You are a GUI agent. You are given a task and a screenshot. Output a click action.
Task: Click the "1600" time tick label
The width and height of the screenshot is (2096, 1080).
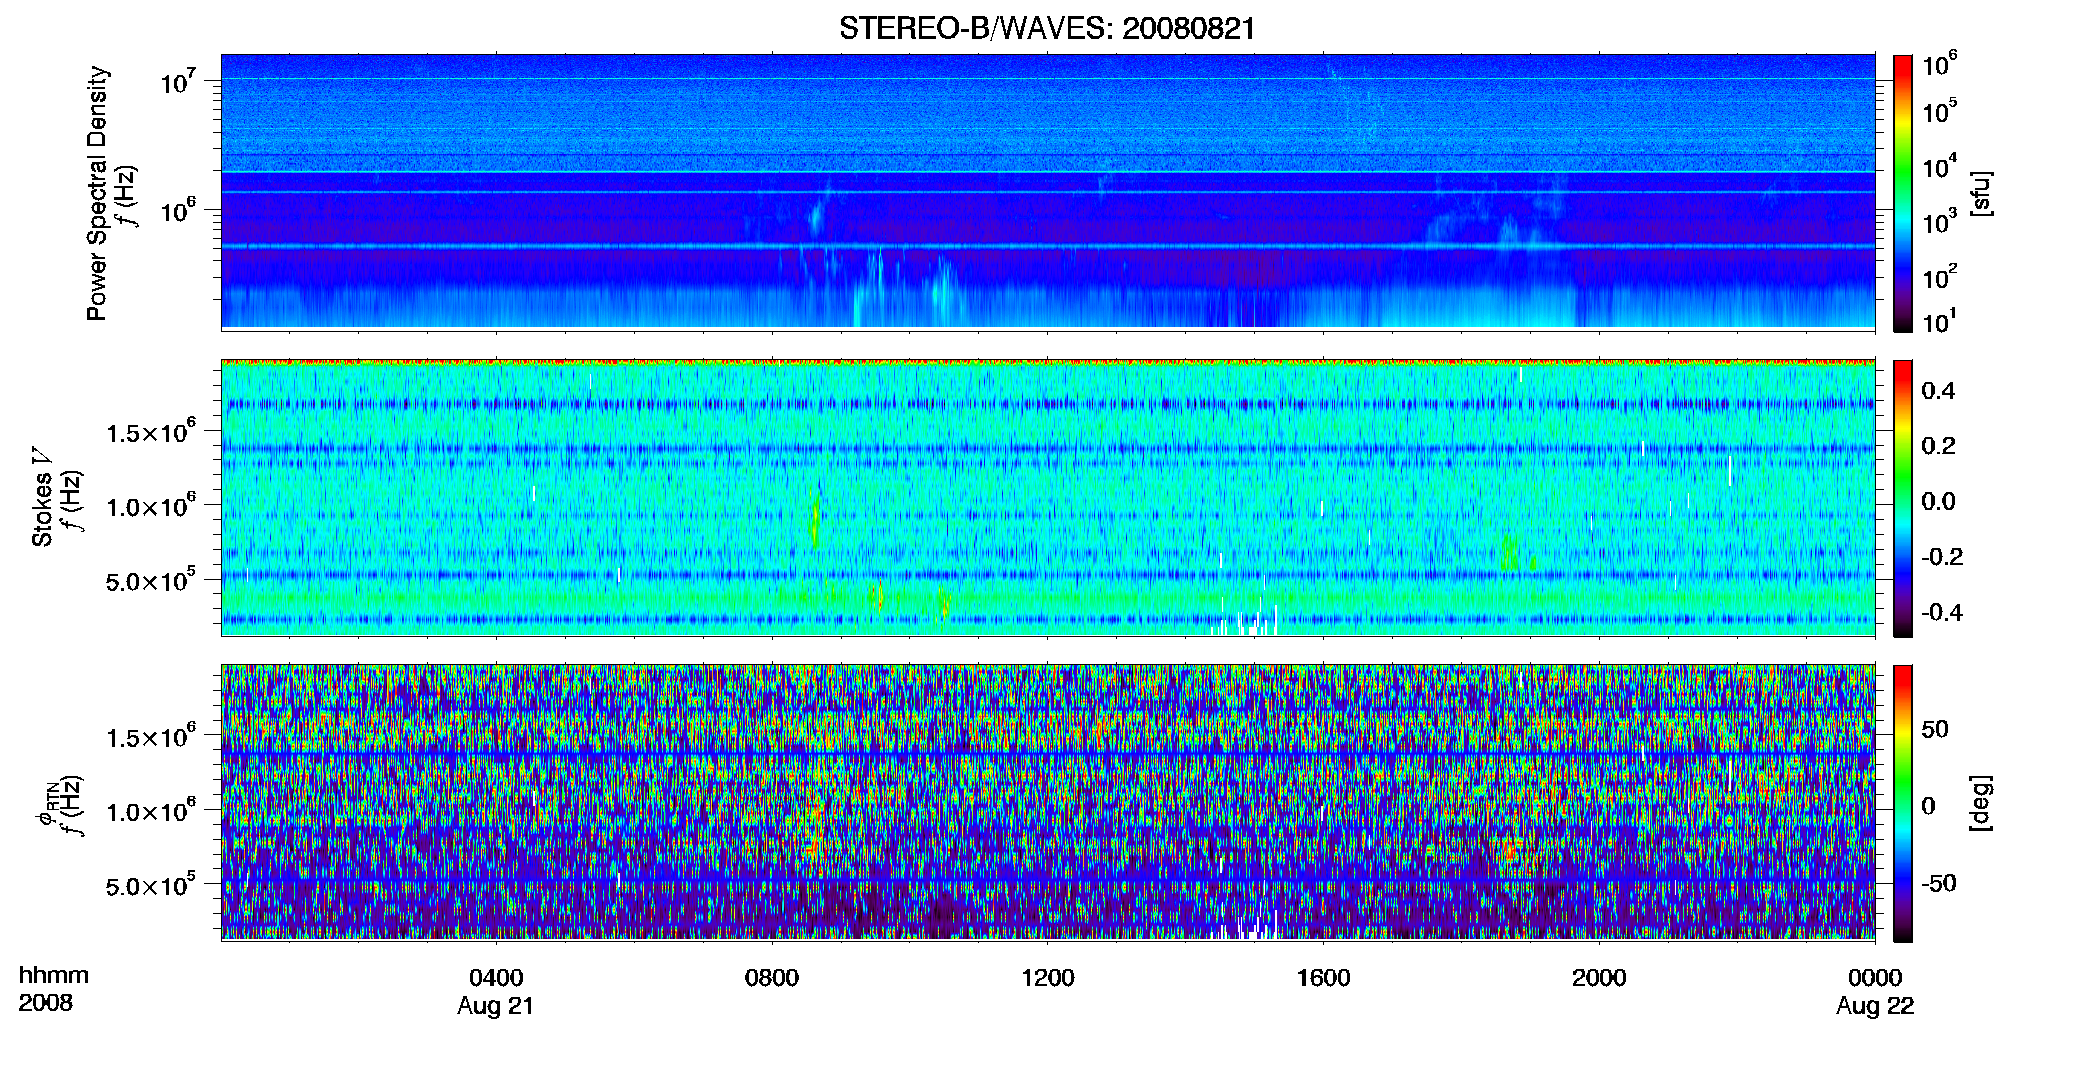click(1323, 978)
